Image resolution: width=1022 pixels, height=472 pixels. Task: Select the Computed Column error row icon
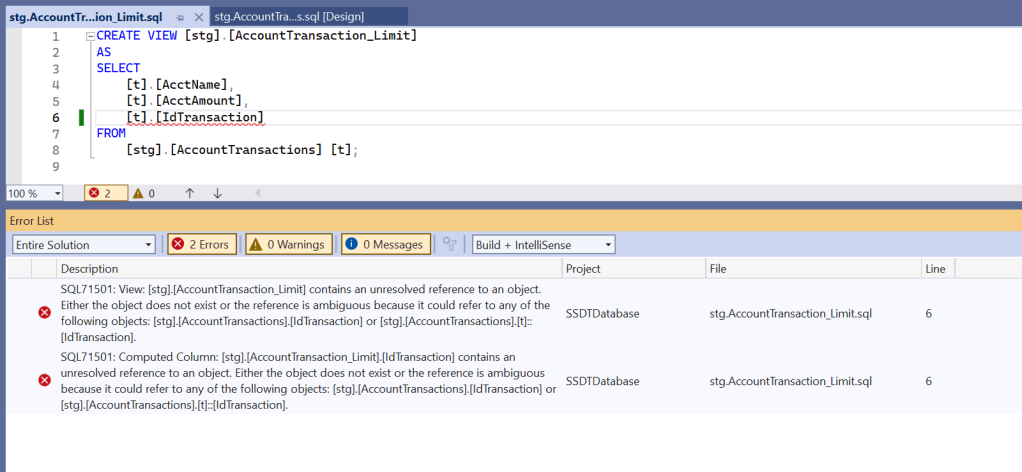pos(44,381)
